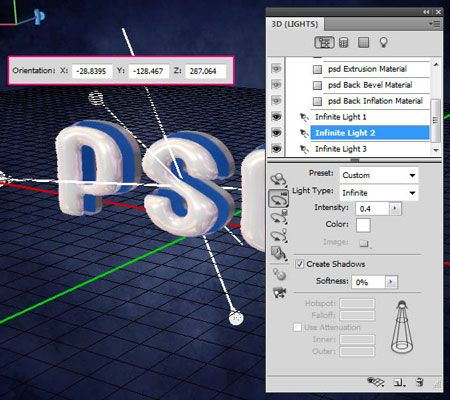The height and width of the screenshot is (400, 450).
Task: Hide the psd Back Inflation Material
Action: pyautogui.click(x=276, y=100)
